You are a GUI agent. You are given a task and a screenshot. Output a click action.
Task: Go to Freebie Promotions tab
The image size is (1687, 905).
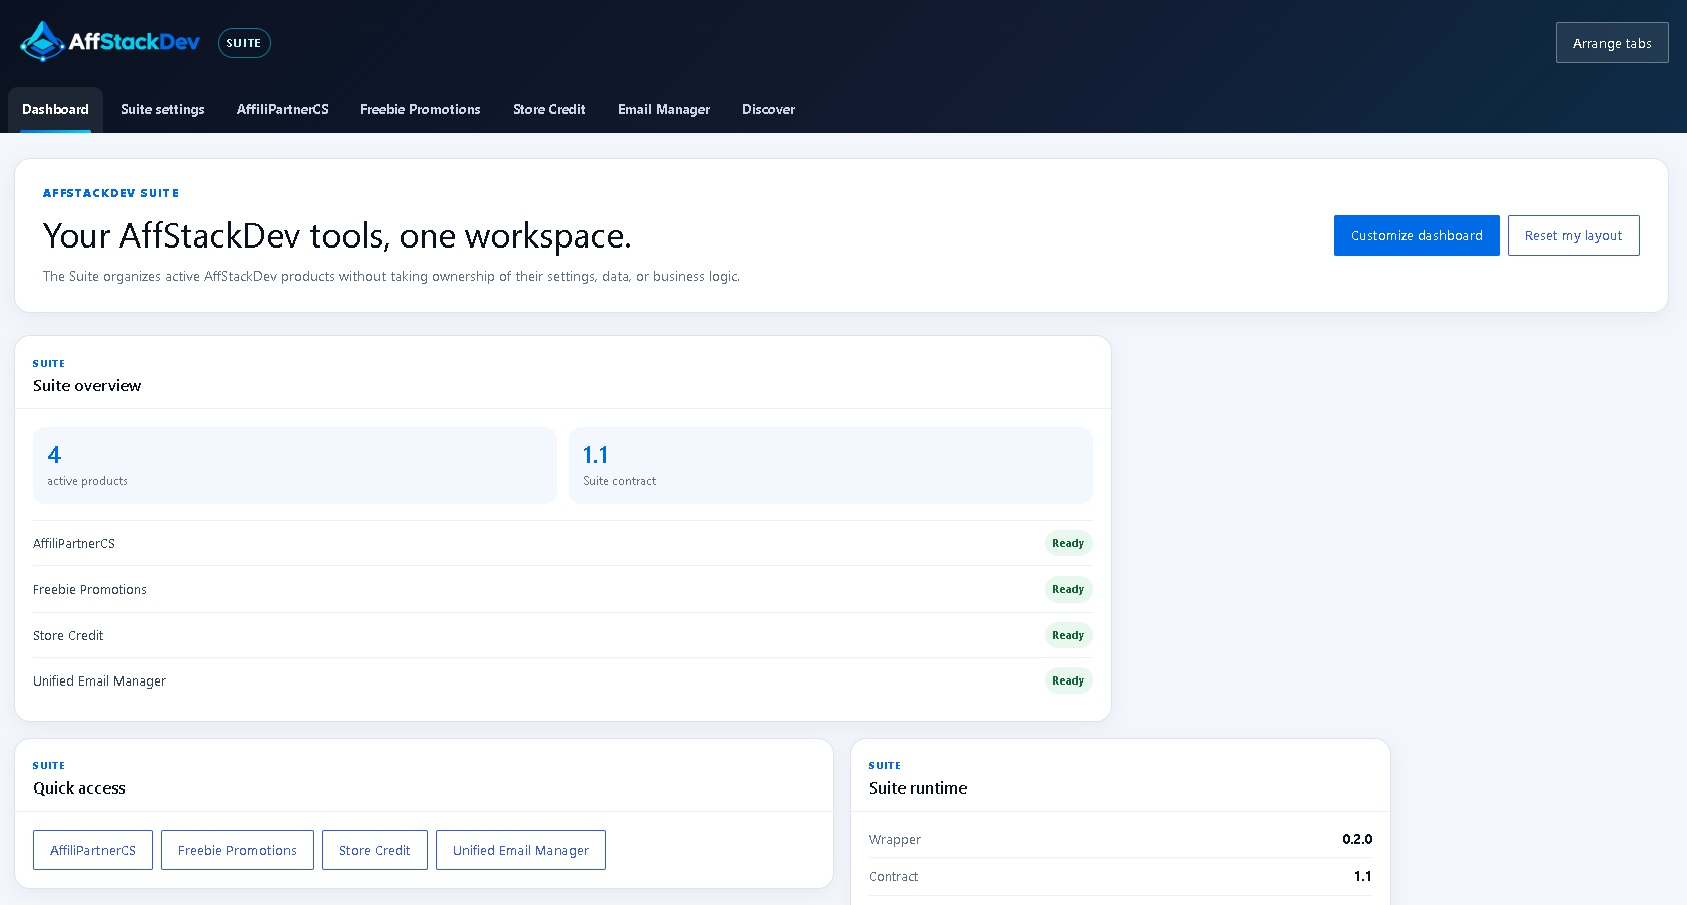(420, 110)
